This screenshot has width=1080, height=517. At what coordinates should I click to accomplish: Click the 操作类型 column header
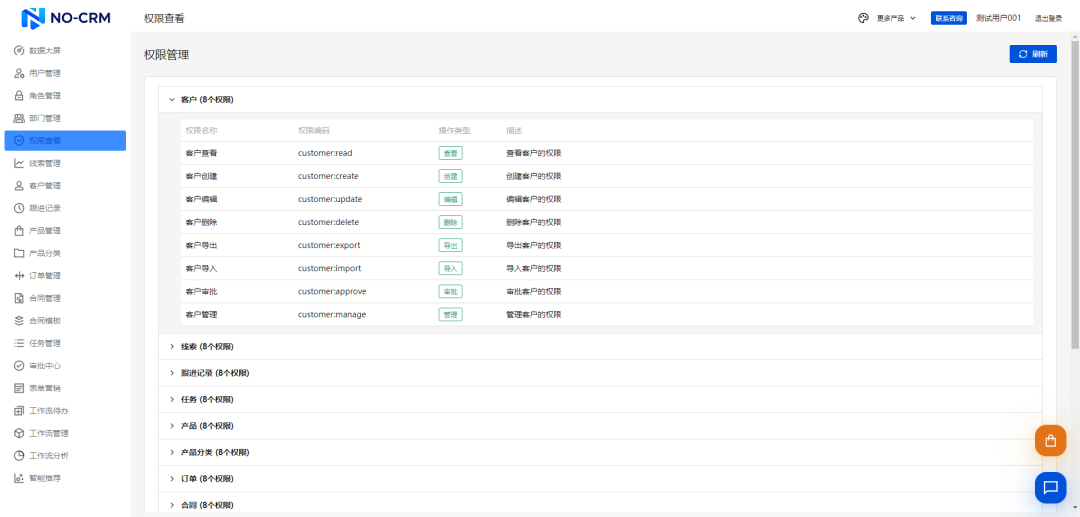click(x=455, y=130)
